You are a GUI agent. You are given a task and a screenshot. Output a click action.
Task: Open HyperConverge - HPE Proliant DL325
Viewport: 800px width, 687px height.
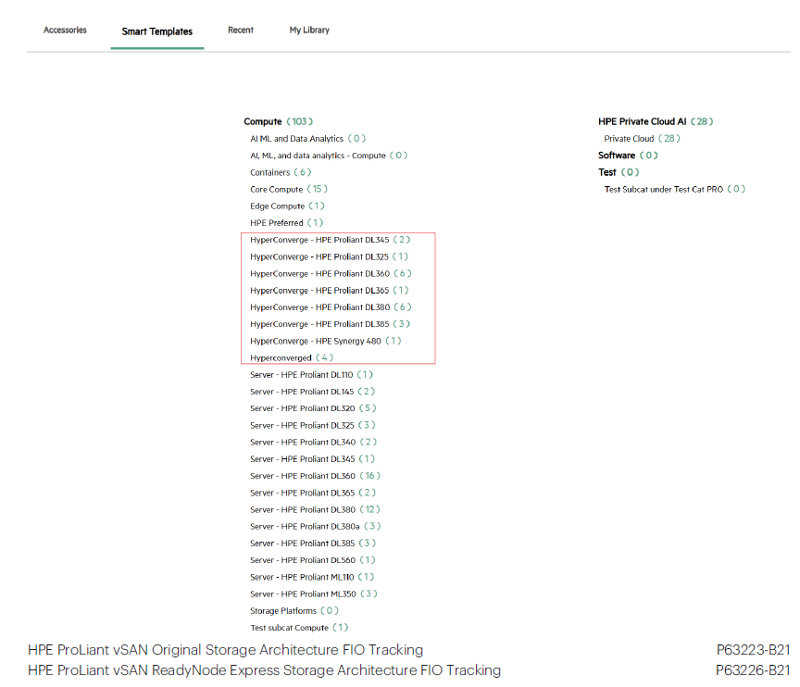[329, 256]
